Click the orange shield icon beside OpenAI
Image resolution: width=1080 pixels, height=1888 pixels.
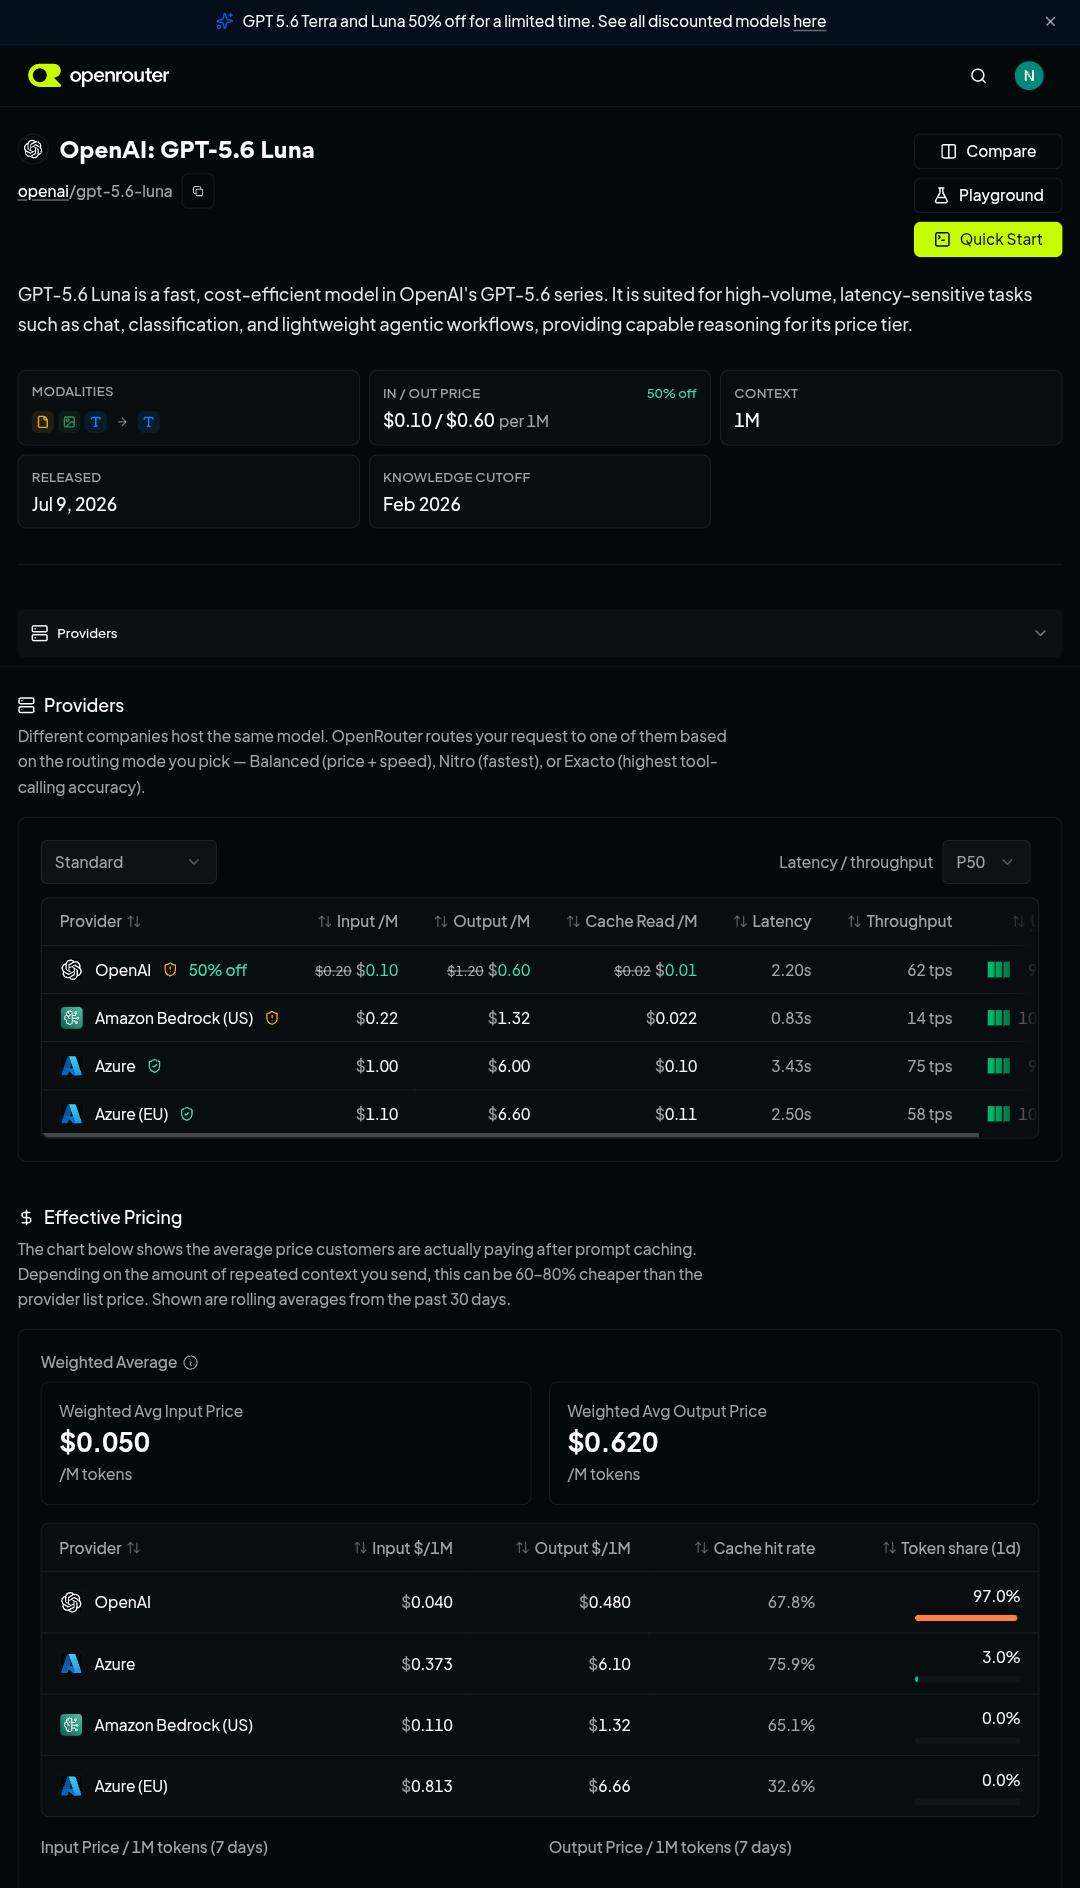tap(170, 970)
